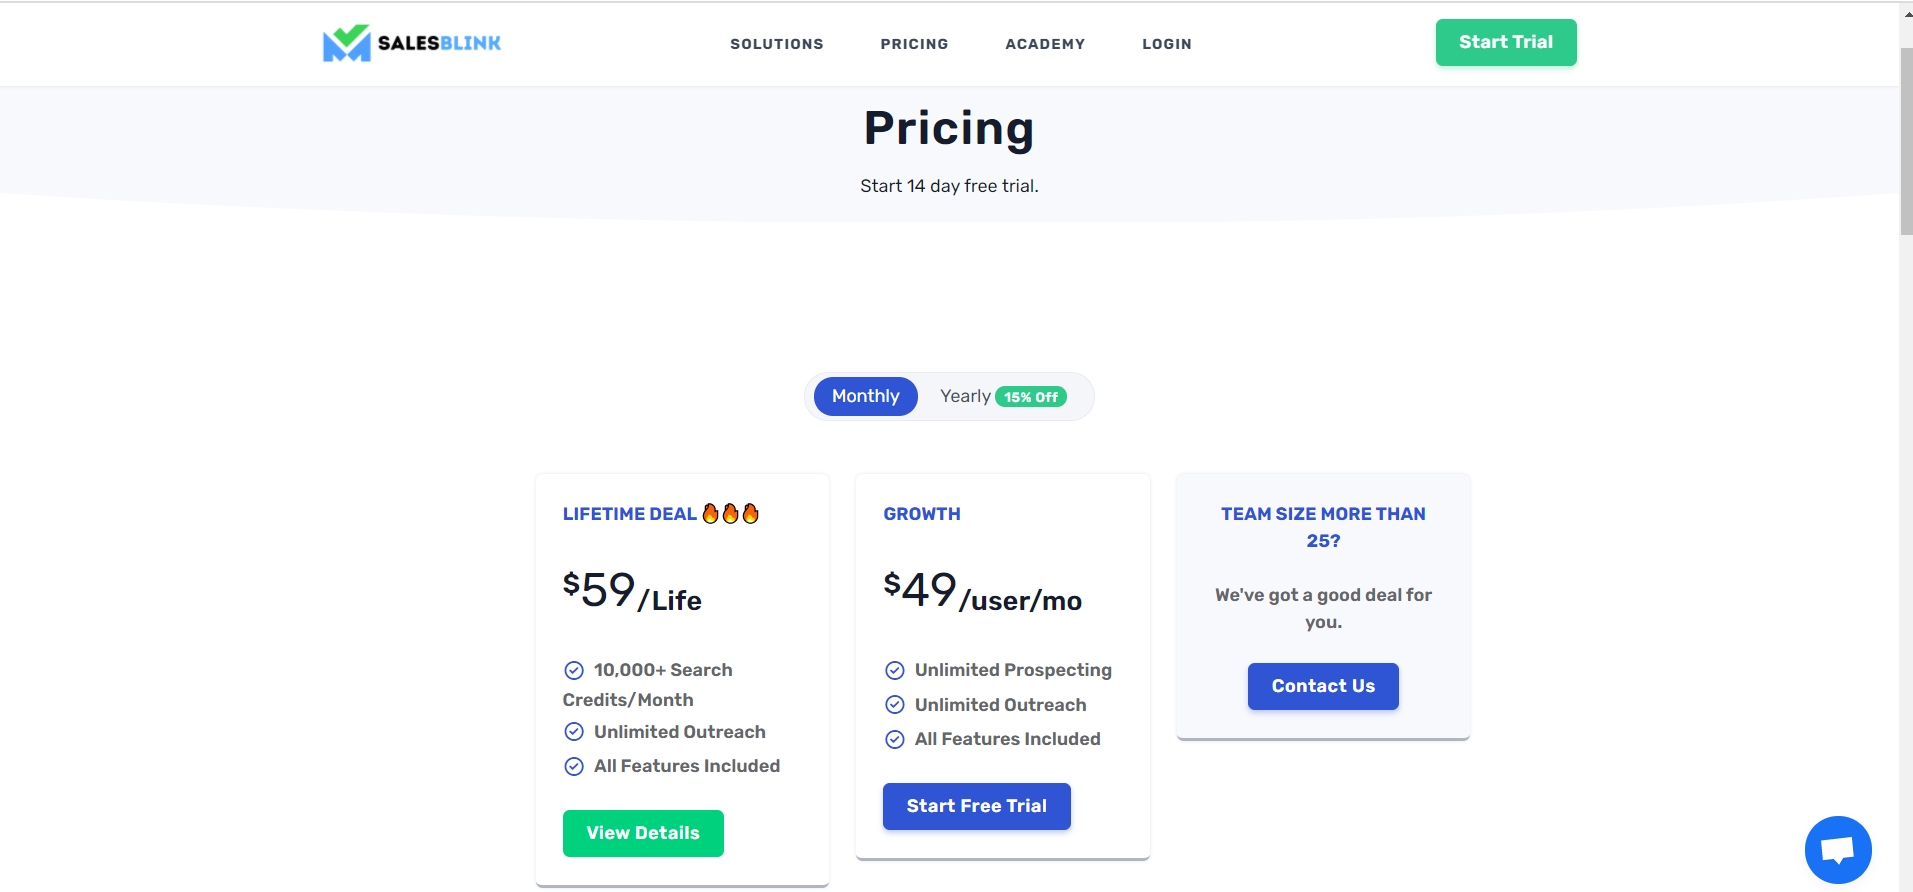Click check icon beside Growth's All Features Included
This screenshot has width=1913, height=892.
click(895, 740)
